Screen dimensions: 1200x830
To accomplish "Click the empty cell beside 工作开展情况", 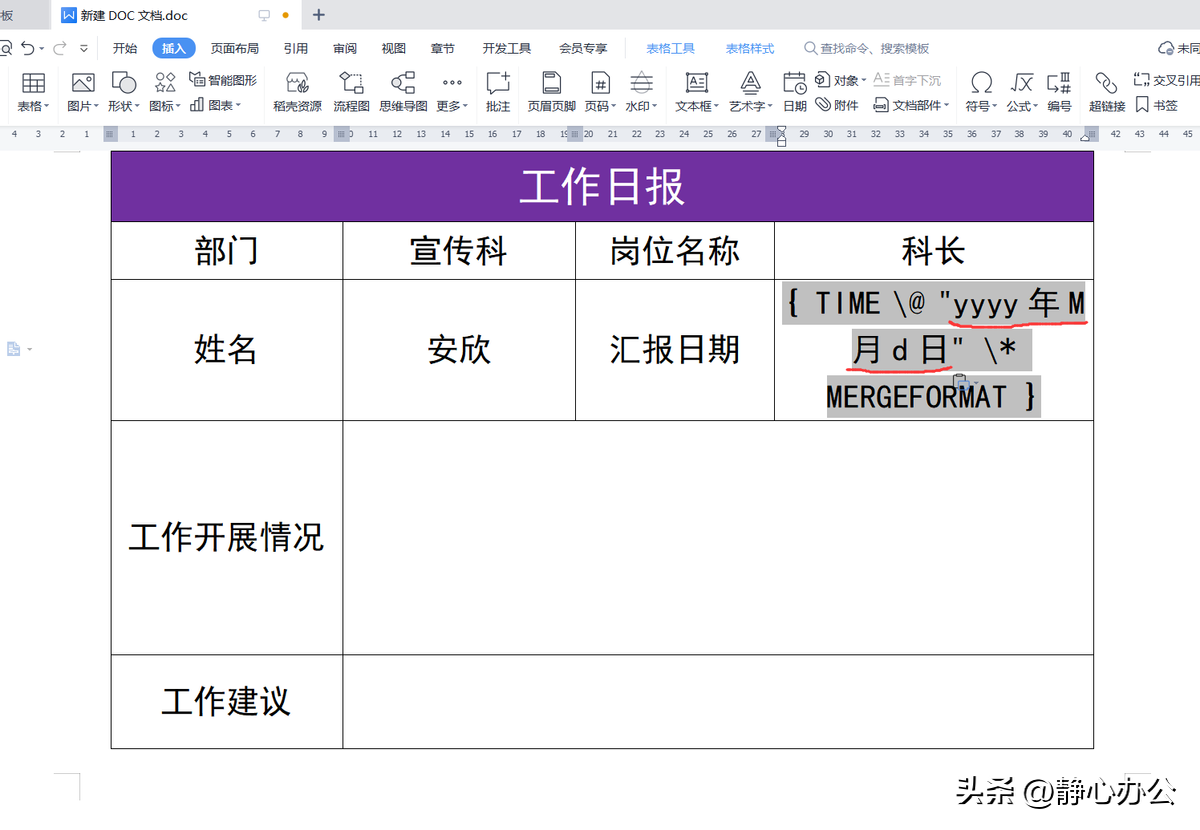I will pos(718,538).
